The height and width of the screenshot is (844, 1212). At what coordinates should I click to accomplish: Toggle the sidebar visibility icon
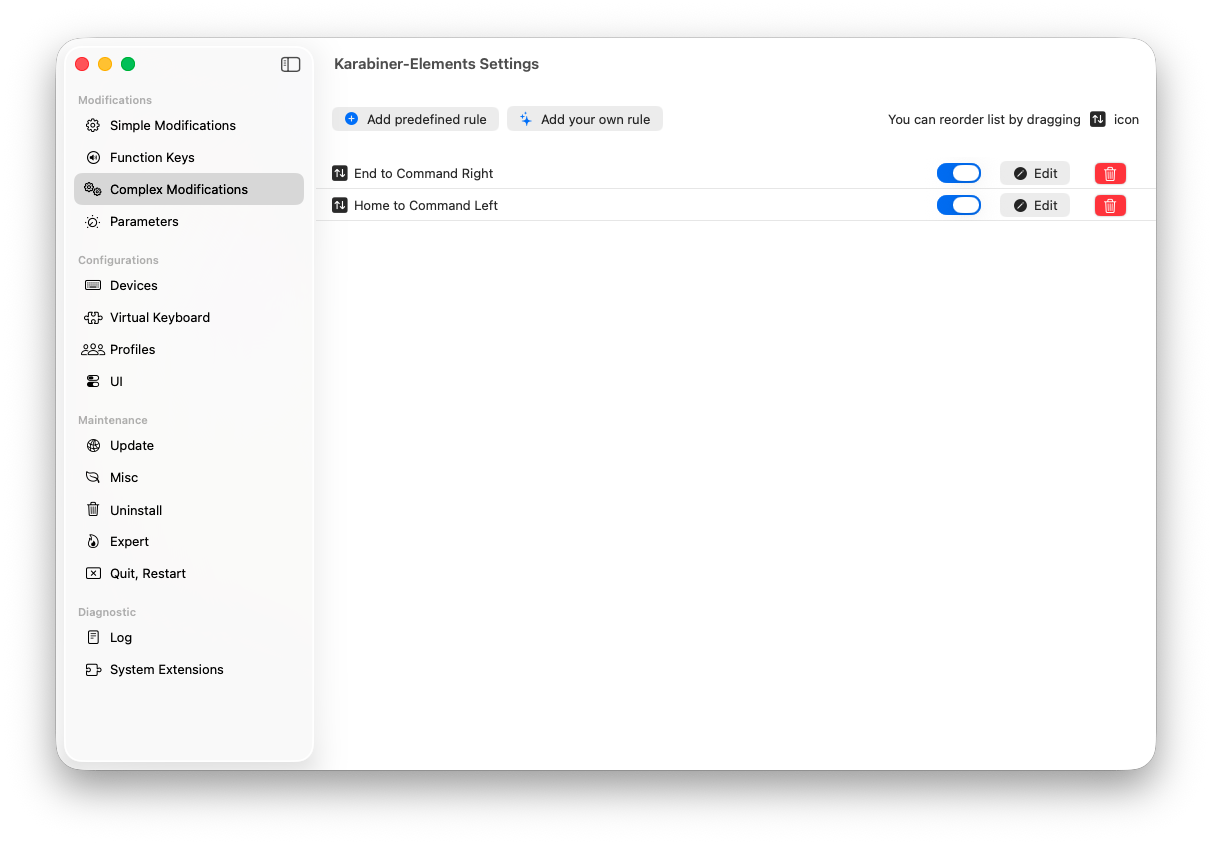(x=291, y=64)
